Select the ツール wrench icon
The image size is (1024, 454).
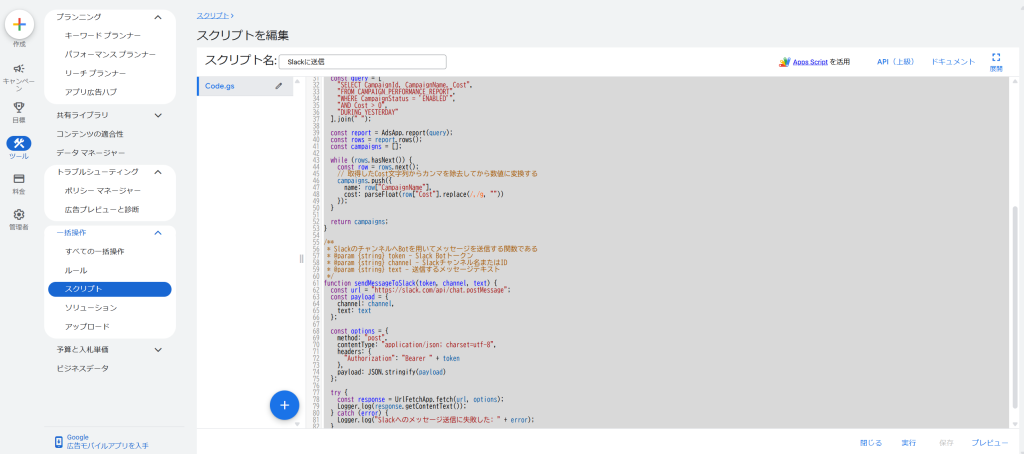point(19,143)
